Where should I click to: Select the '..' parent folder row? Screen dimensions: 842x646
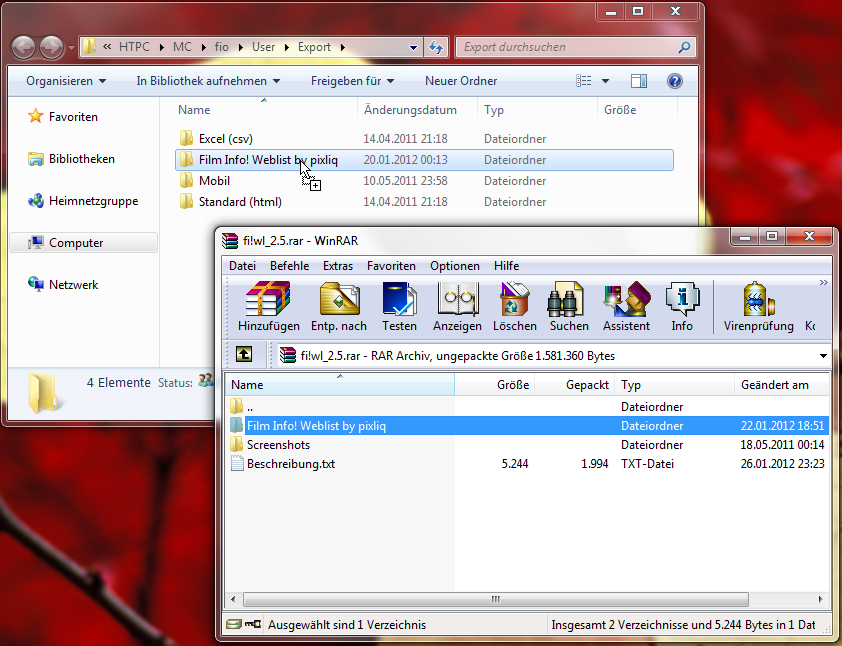527,407
